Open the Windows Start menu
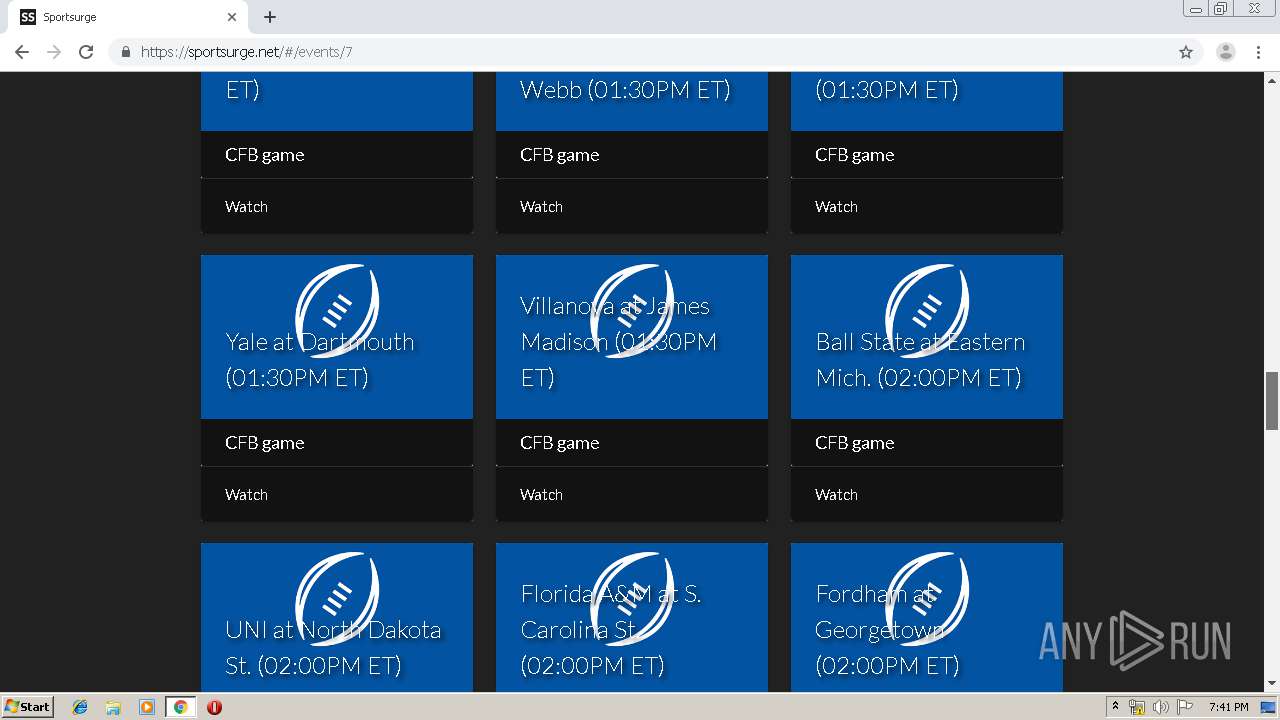The width and height of the screenshot is (1280, 720). pos(27,706)
